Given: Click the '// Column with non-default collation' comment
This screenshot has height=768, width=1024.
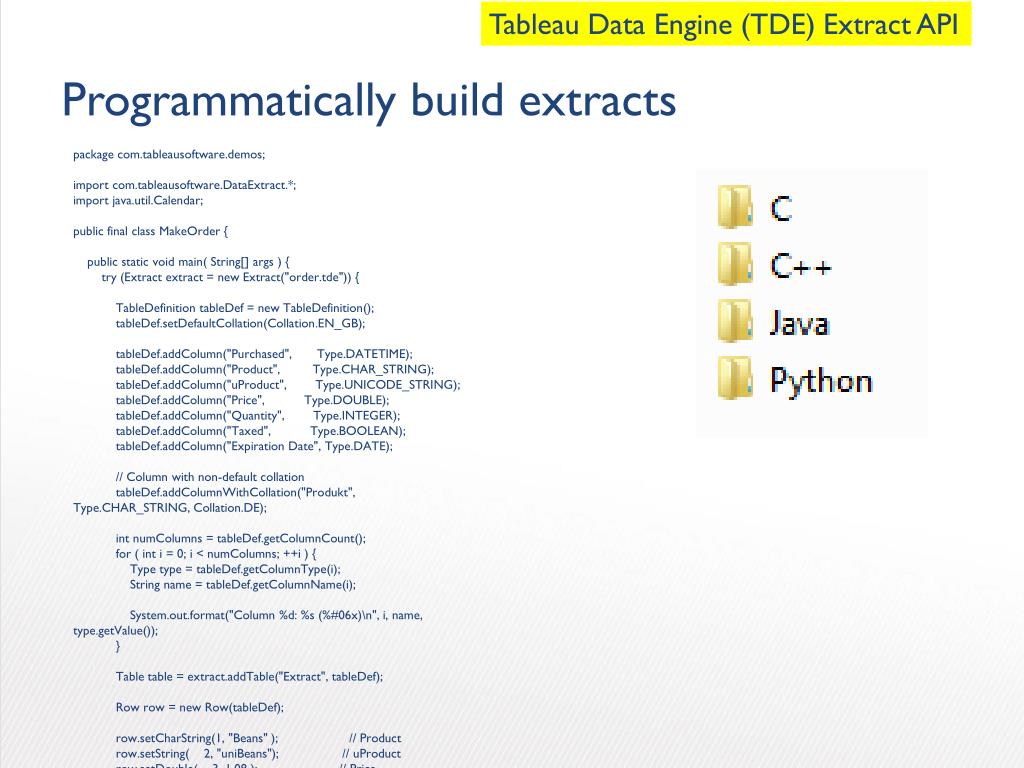Looking at the screenshot, I should click(210, 477).
